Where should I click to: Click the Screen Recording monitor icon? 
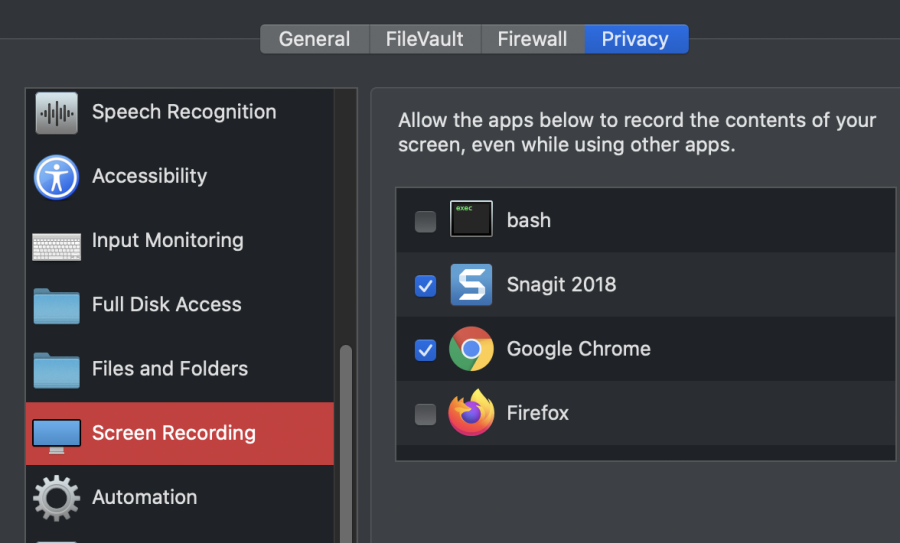coord(56,434)
